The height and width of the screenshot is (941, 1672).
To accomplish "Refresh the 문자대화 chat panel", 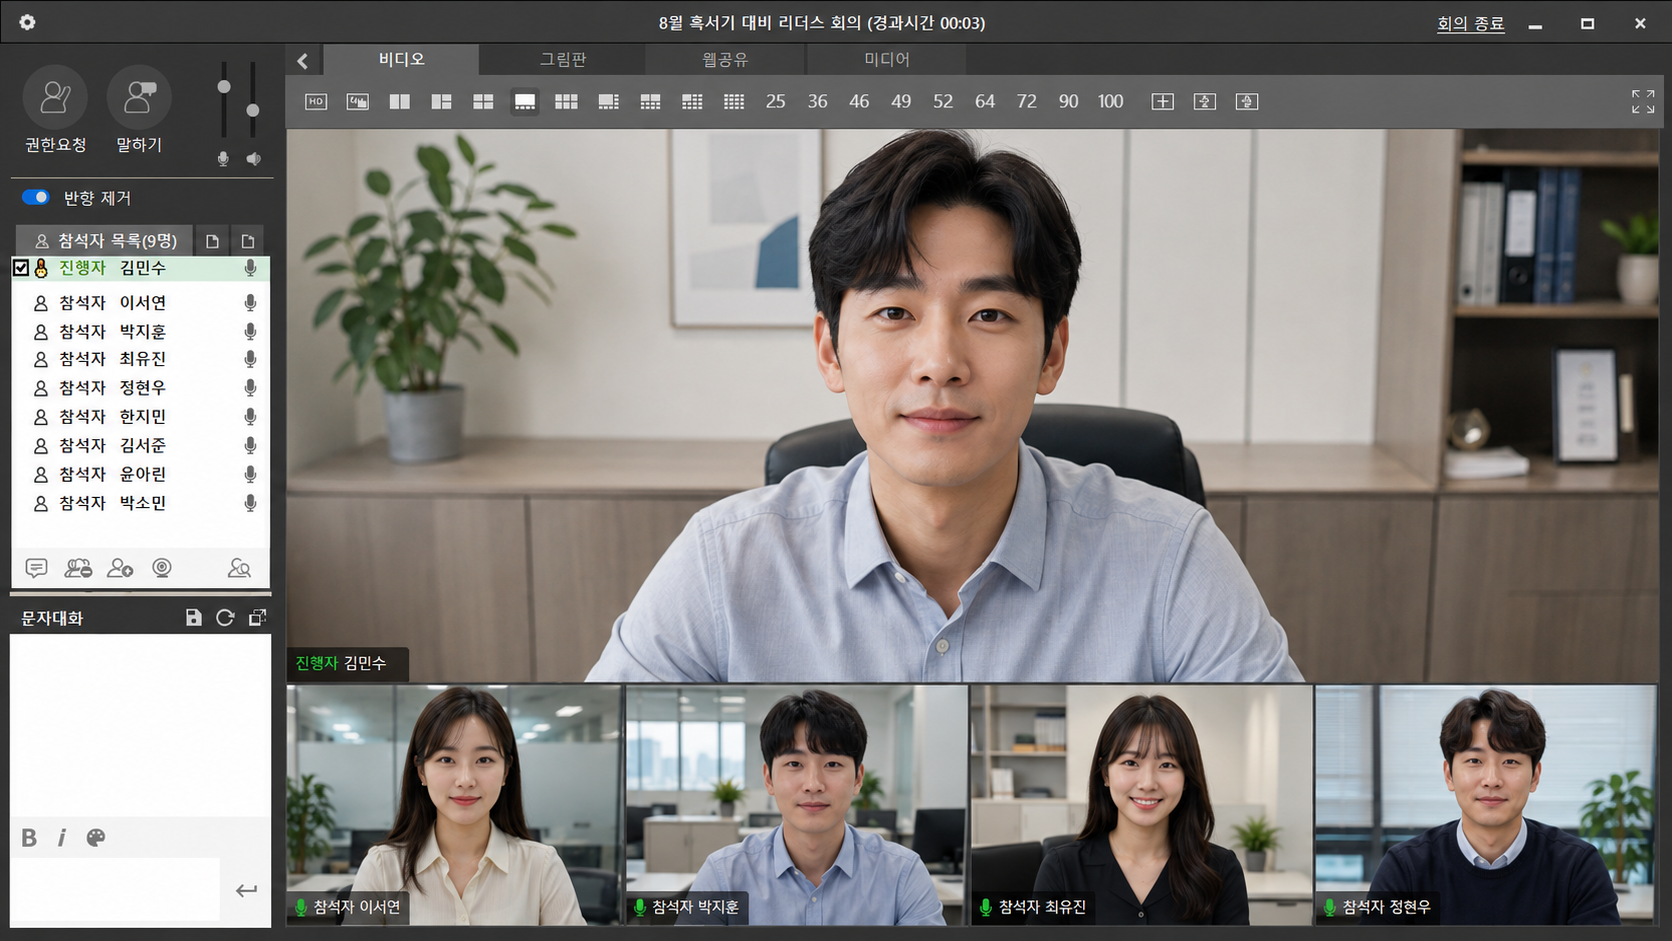I will [225, 618].
